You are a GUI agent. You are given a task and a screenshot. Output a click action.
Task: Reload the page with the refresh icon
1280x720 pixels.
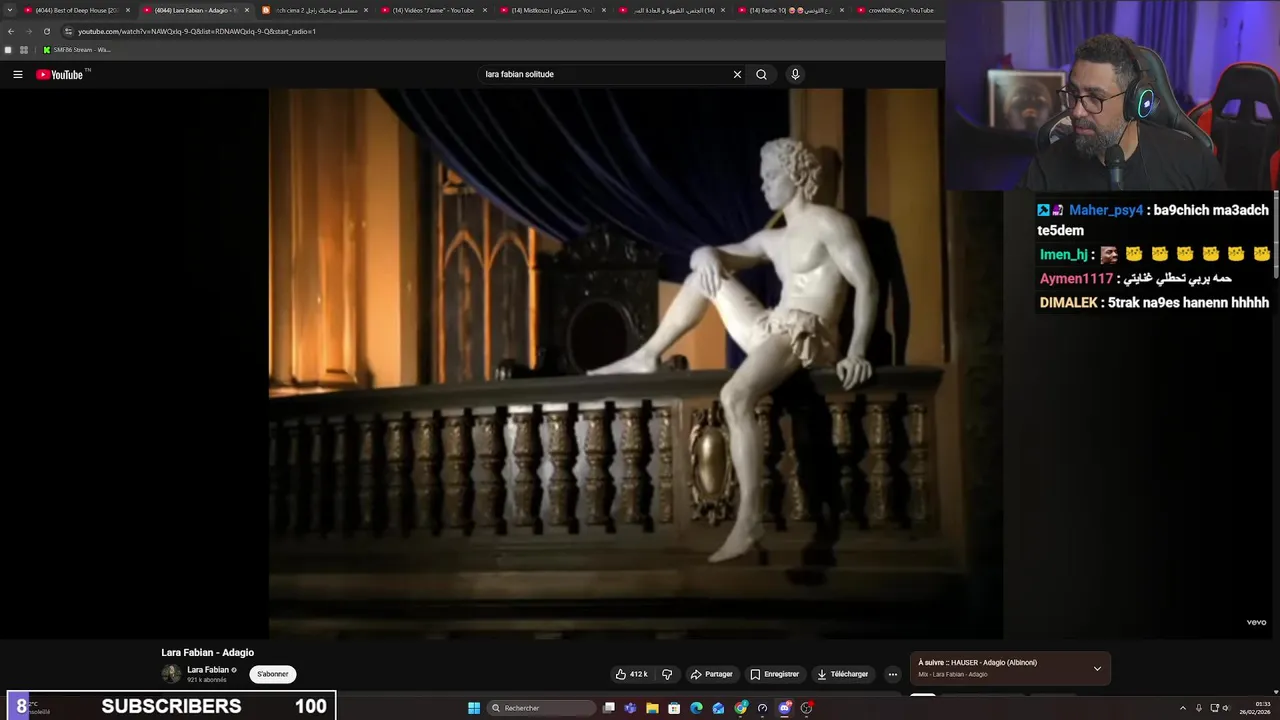click(x=46, y=31)
